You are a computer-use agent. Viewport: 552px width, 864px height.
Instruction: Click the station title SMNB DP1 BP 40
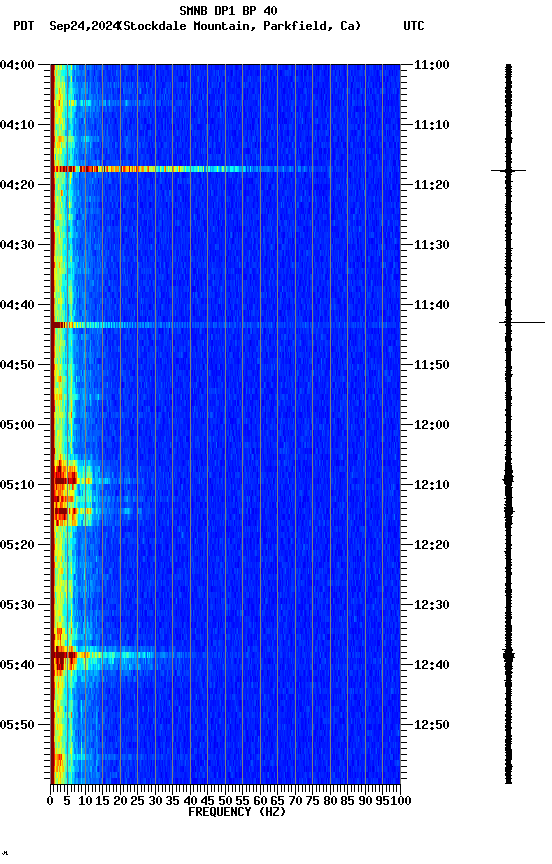(x=228, y=10)
